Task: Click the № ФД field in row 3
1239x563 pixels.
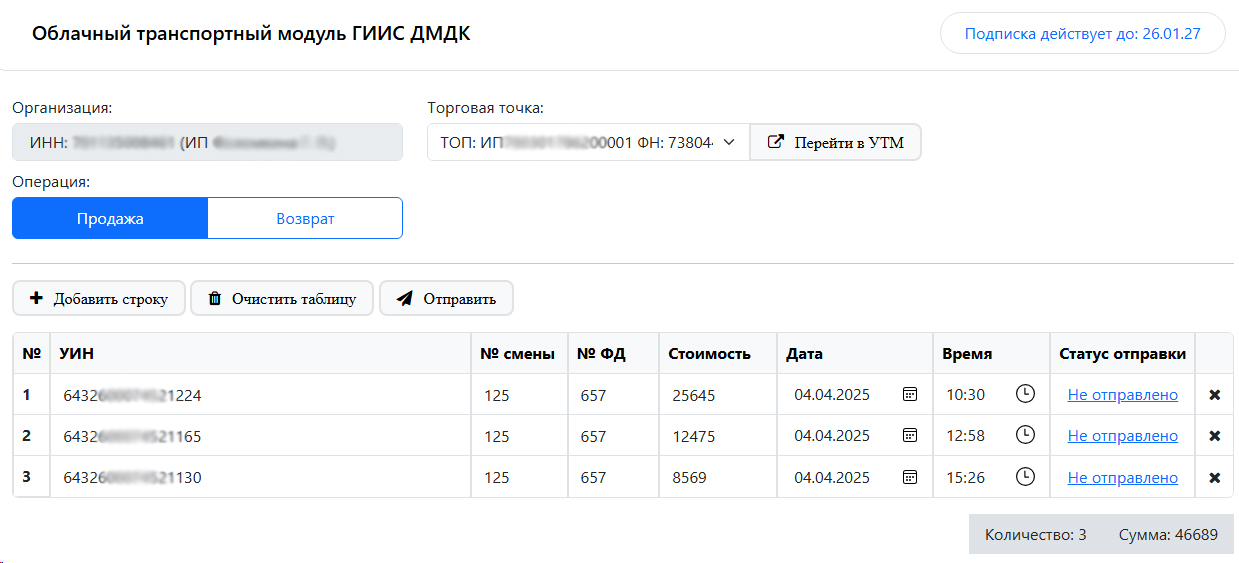Action: [612, 477]
